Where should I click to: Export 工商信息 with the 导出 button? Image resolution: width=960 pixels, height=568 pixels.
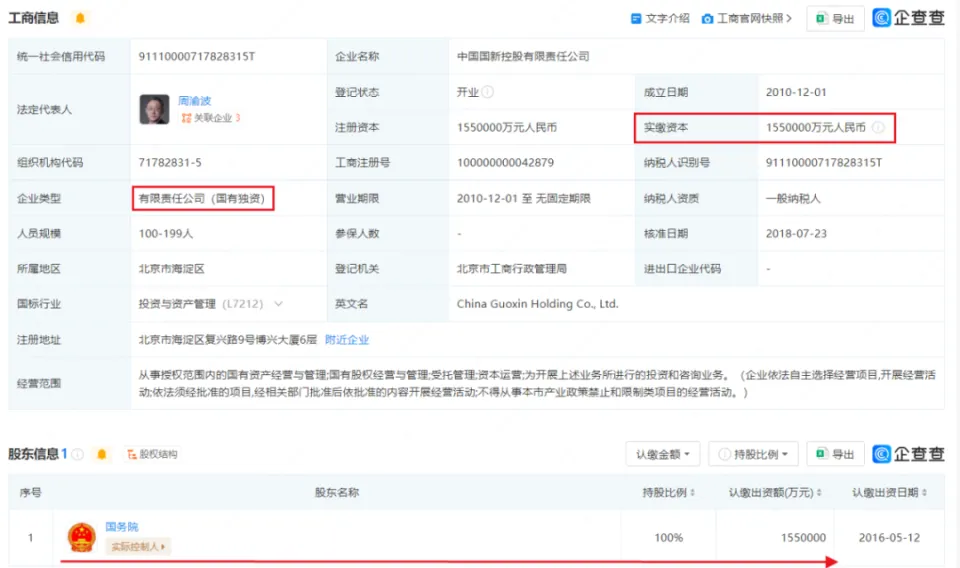[x=835, y=18]
